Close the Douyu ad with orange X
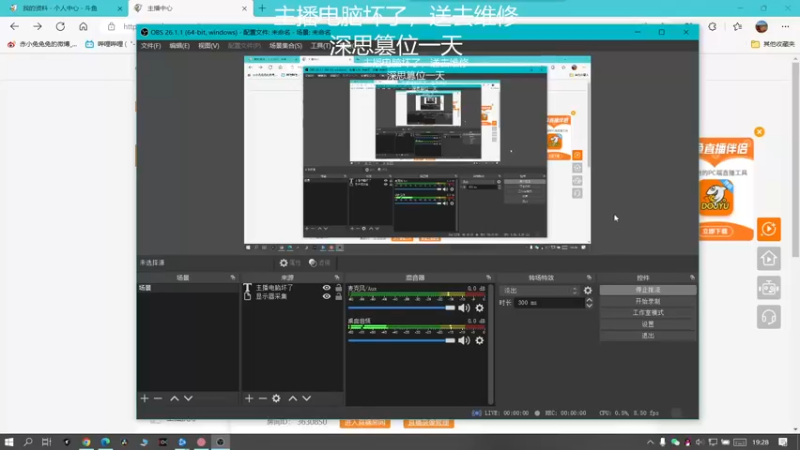 click(x=759, y=132)
